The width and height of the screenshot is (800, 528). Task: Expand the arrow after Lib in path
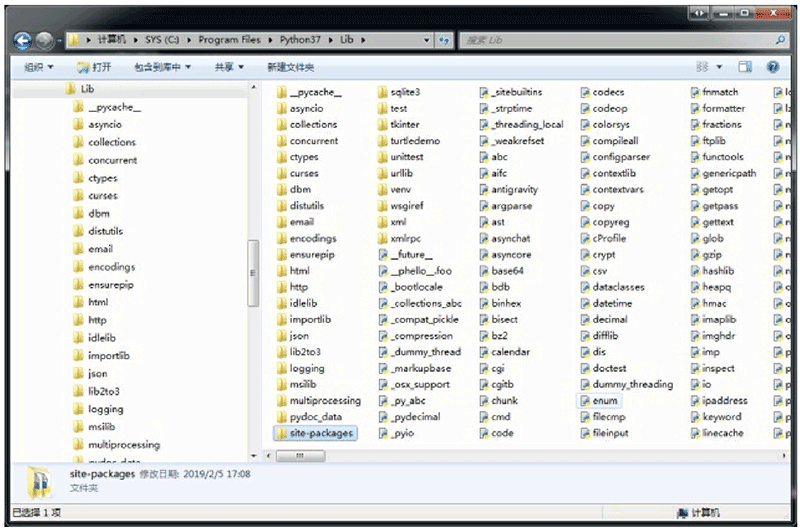click(x=363, y=40)
